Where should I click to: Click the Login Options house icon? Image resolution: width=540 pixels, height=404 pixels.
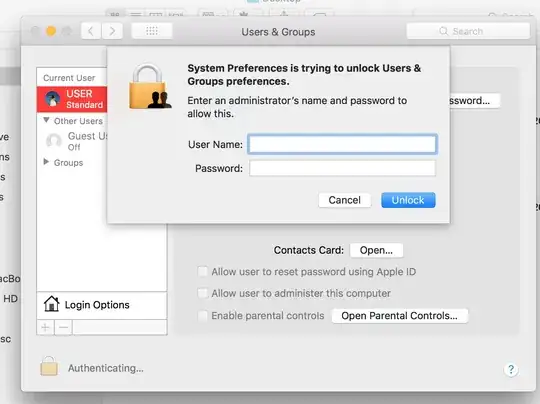point(52,304)
